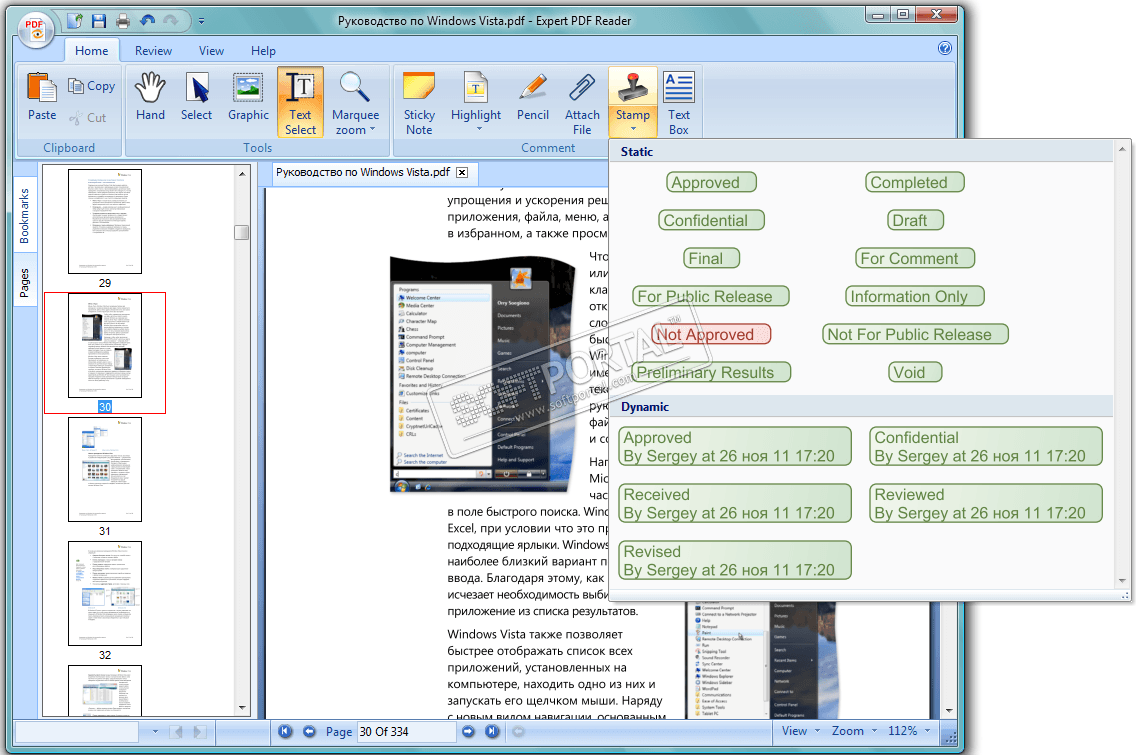Choose the Not Approved stamp
This screenshot has height=755, width=1139.
pos(710,334)
